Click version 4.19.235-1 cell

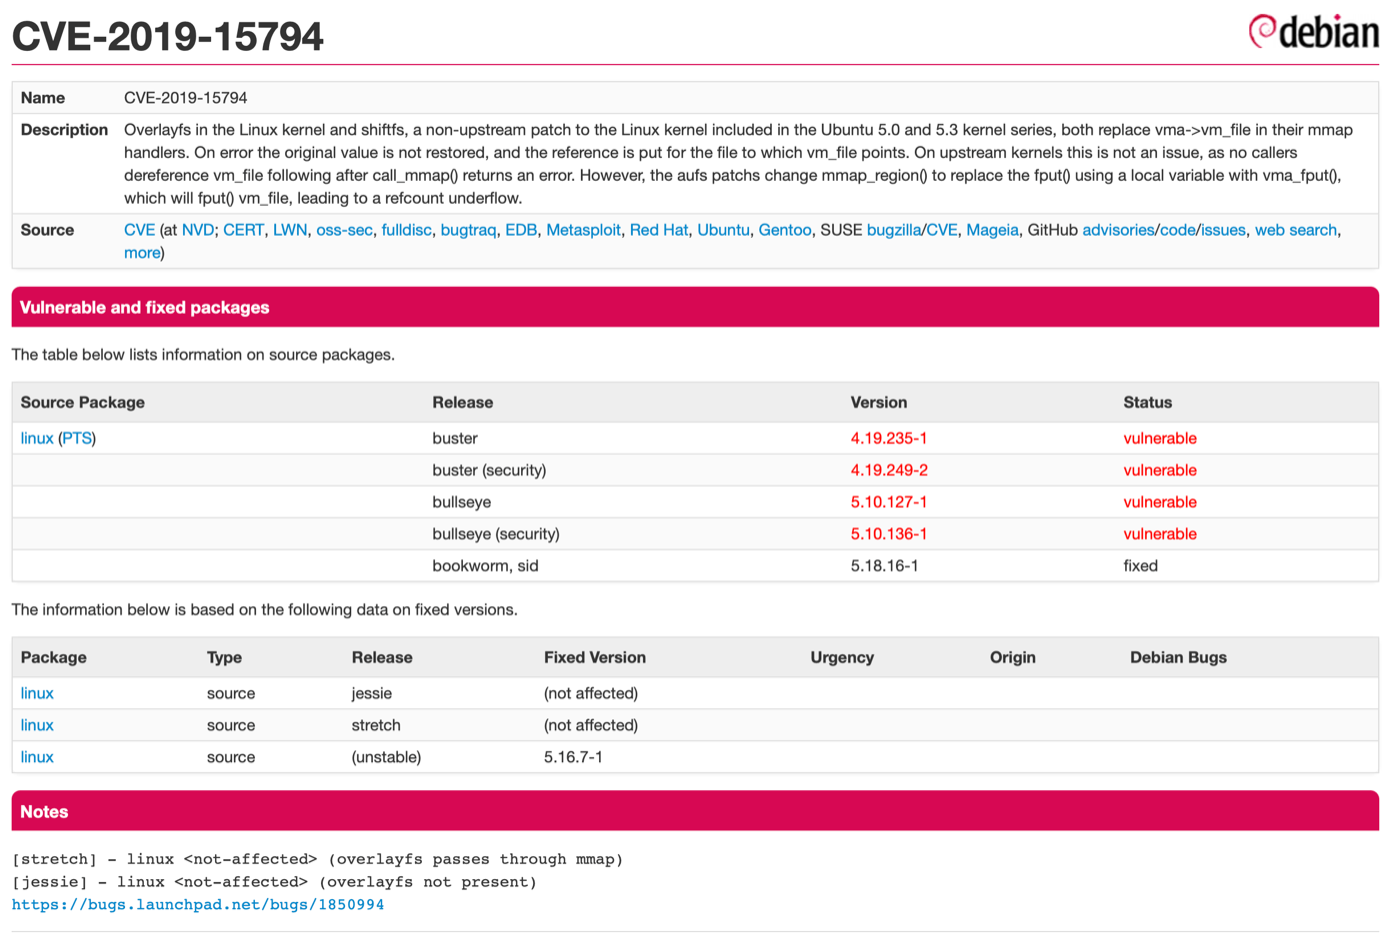tap(889, 438)
